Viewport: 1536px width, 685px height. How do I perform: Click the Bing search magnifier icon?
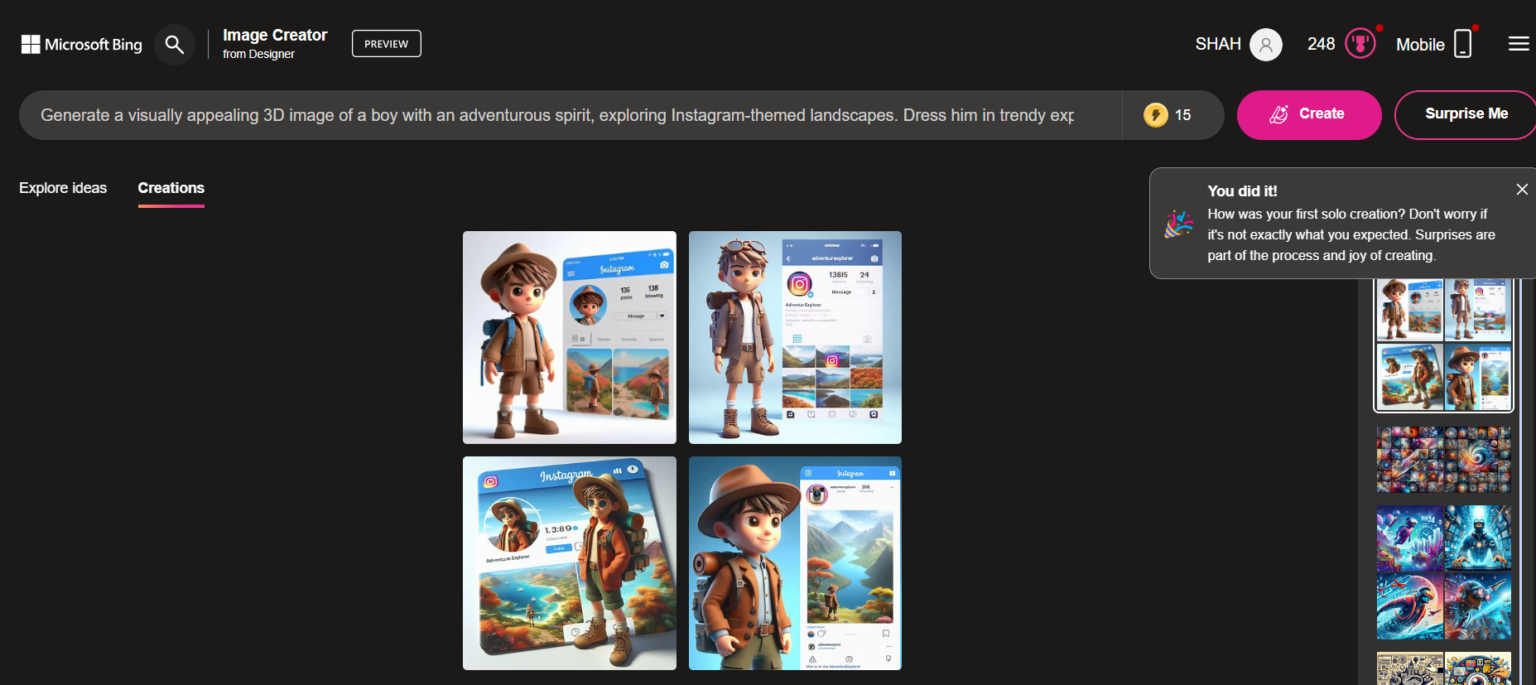tap(174, 44)
